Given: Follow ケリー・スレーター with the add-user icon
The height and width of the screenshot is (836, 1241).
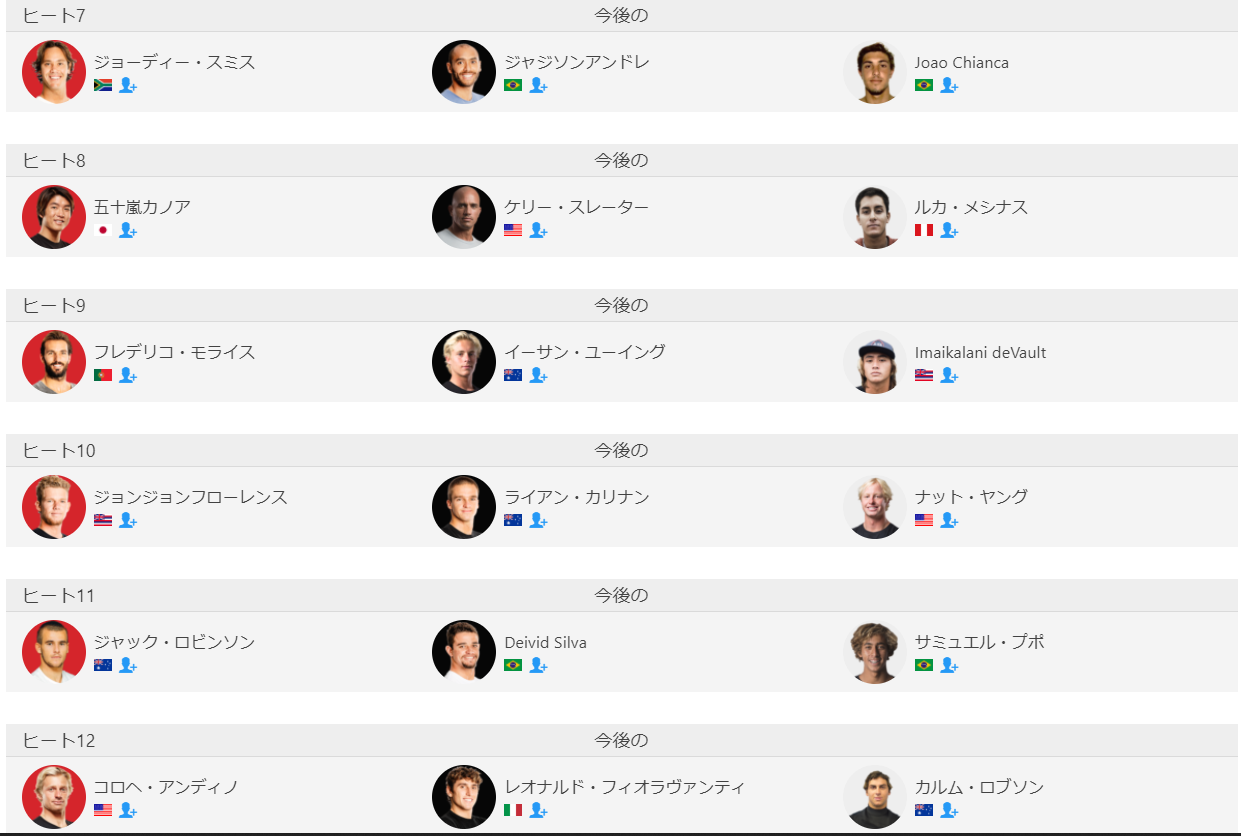Looking at the screenshot, I should 538,231.
